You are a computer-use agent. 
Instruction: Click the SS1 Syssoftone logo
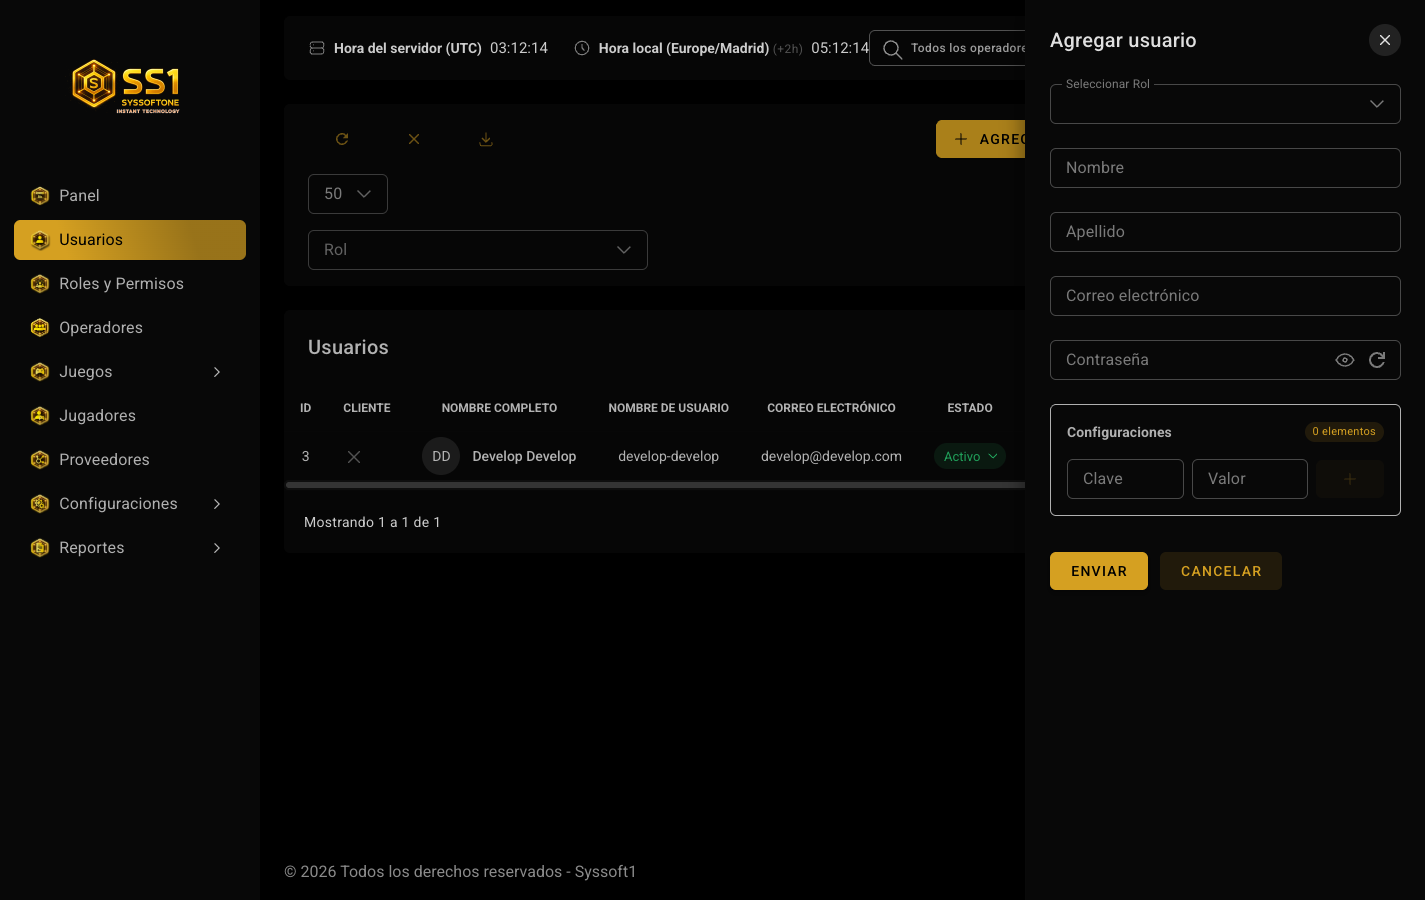pos(127,86)
